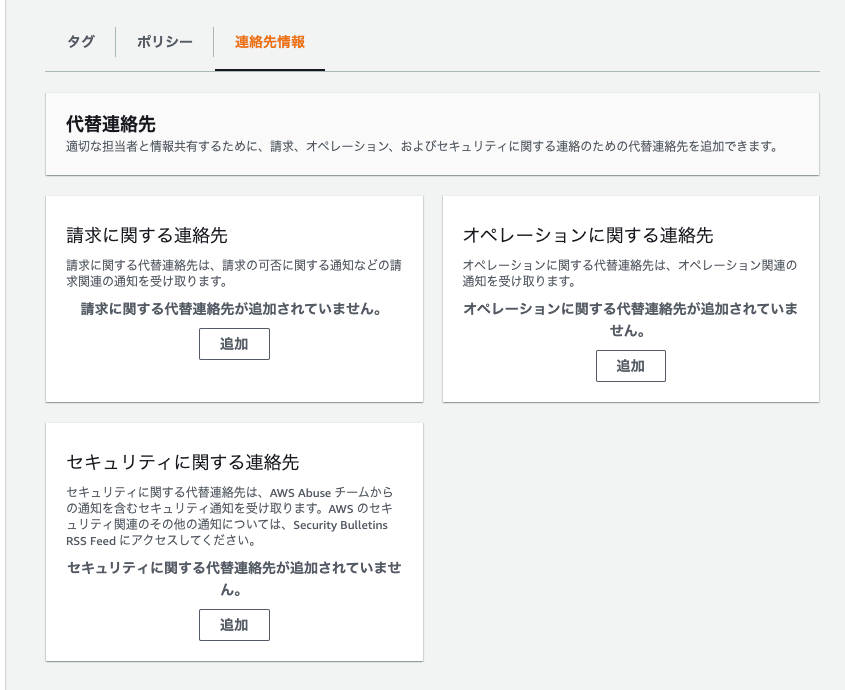
Task: Click the billing contact description paragraph
Action: [234, 273]
